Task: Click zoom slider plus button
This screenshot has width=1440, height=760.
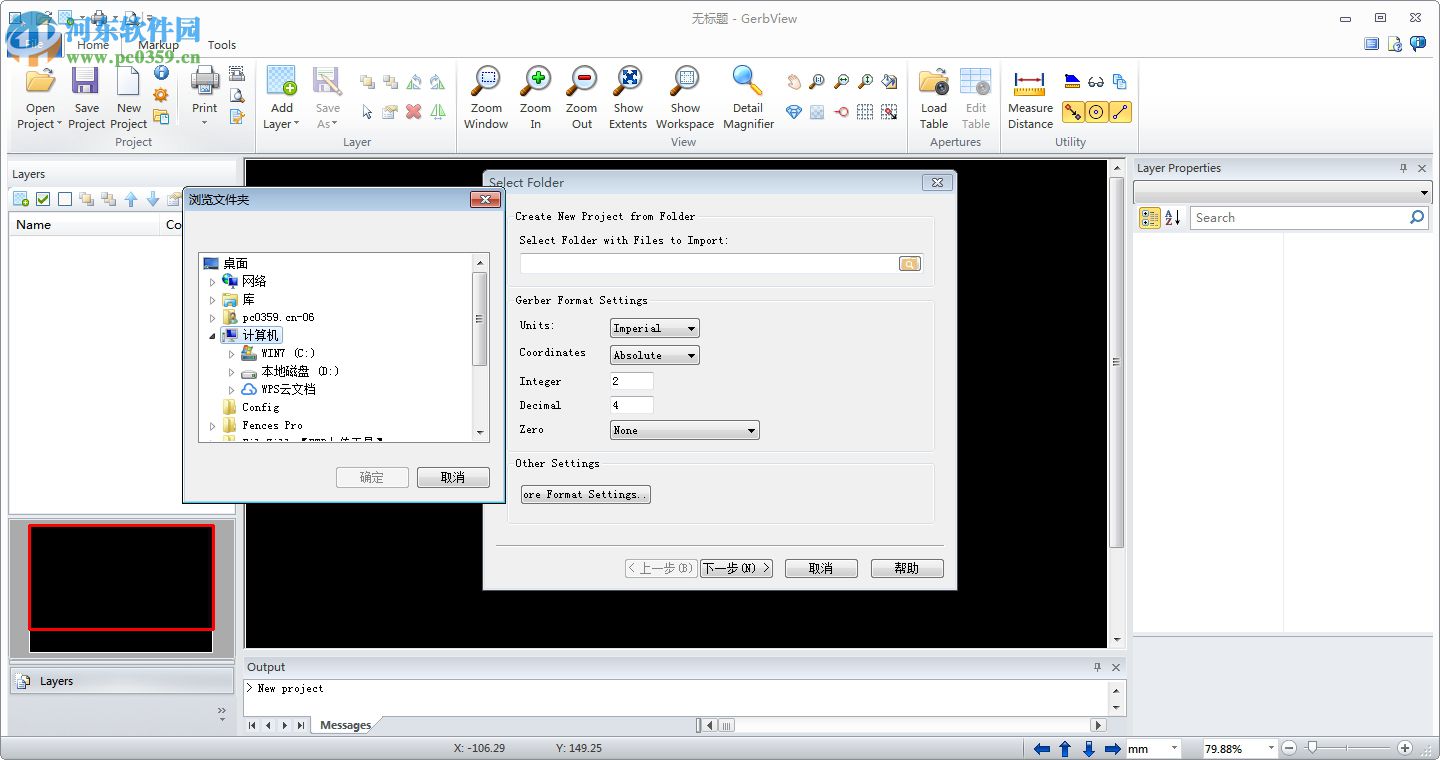Action: click(1405, 748)
